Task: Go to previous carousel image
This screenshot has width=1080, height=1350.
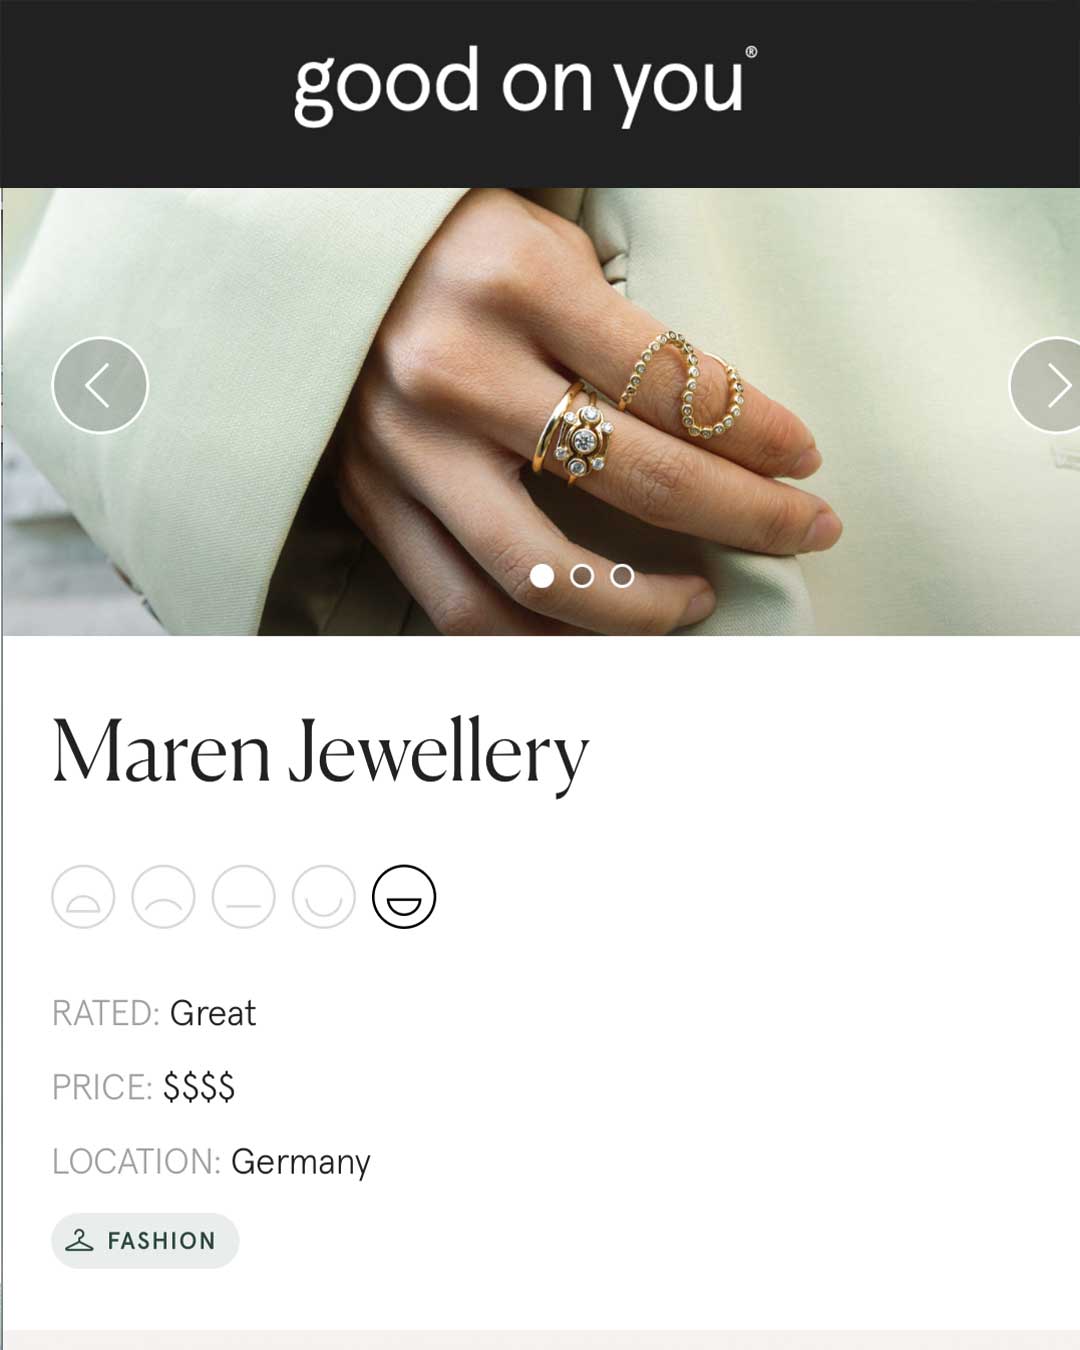Action: pyautogui.click(x=100, y=385)
